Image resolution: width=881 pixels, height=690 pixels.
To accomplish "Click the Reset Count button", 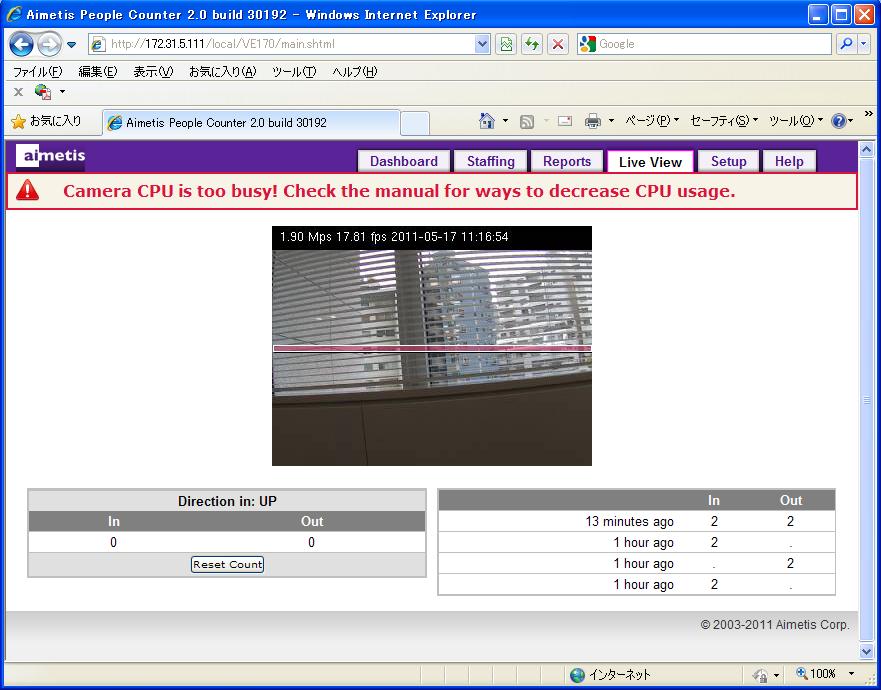I will point(227,564).
